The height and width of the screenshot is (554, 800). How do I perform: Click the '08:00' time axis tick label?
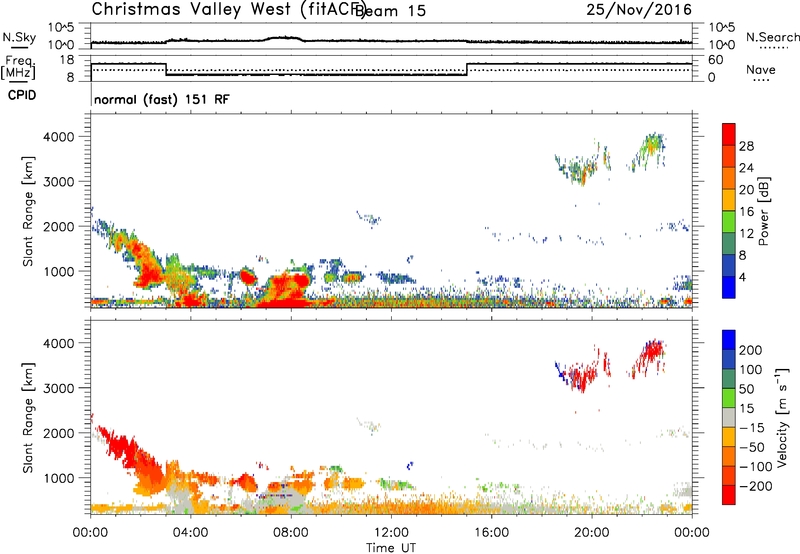pyautogui.click(x=291, y=533)
